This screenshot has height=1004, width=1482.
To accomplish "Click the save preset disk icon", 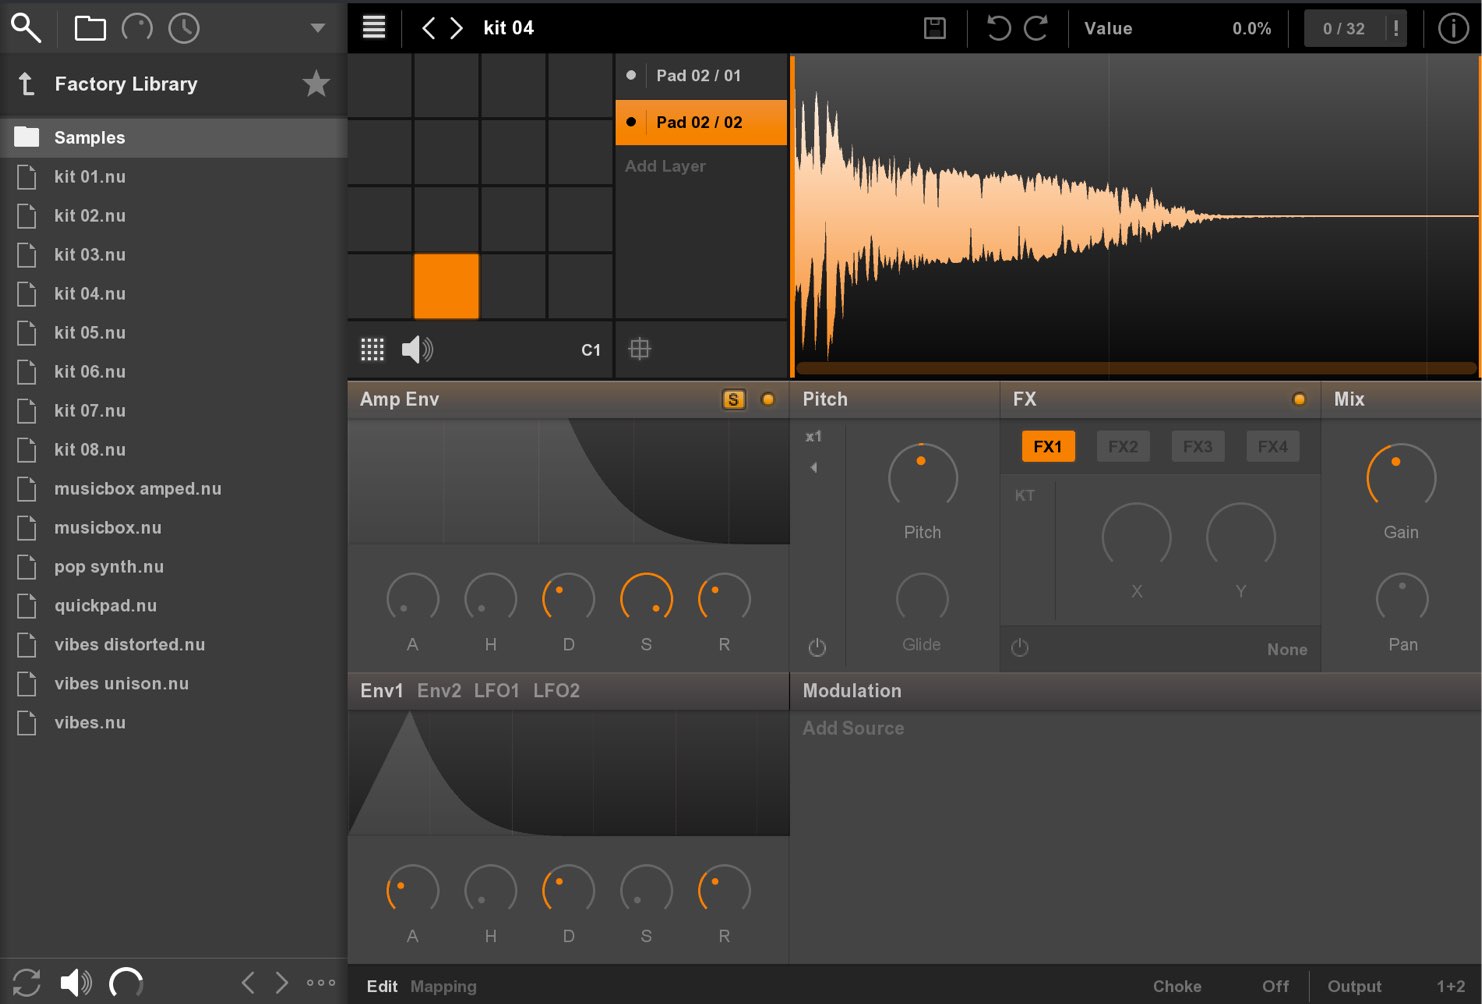I will click(x=935, y=28).
